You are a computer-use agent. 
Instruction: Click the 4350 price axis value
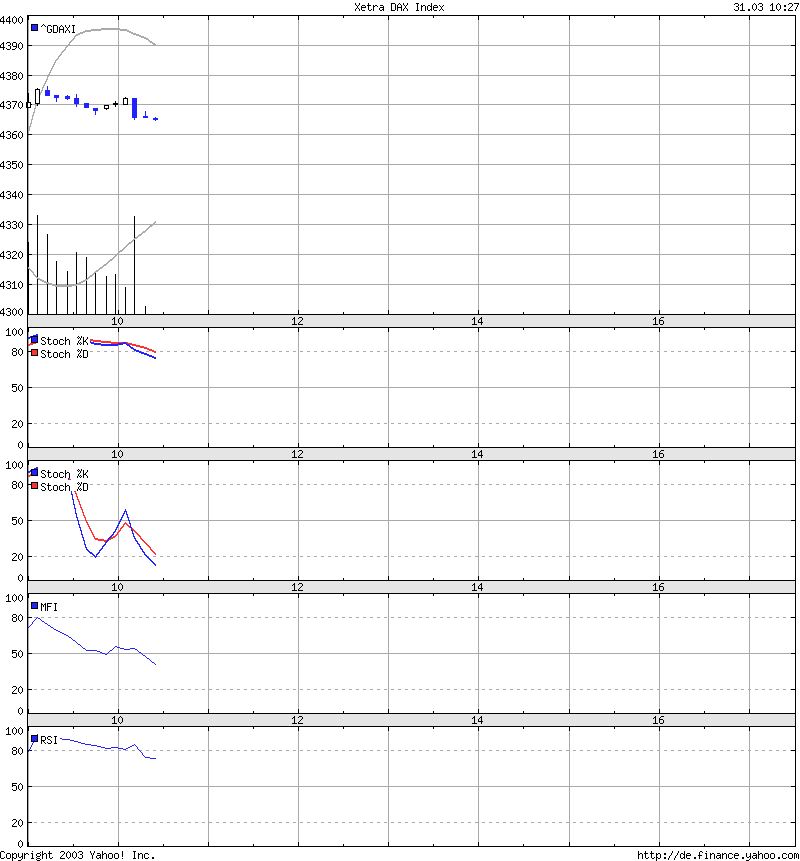[x=12, y=165]
